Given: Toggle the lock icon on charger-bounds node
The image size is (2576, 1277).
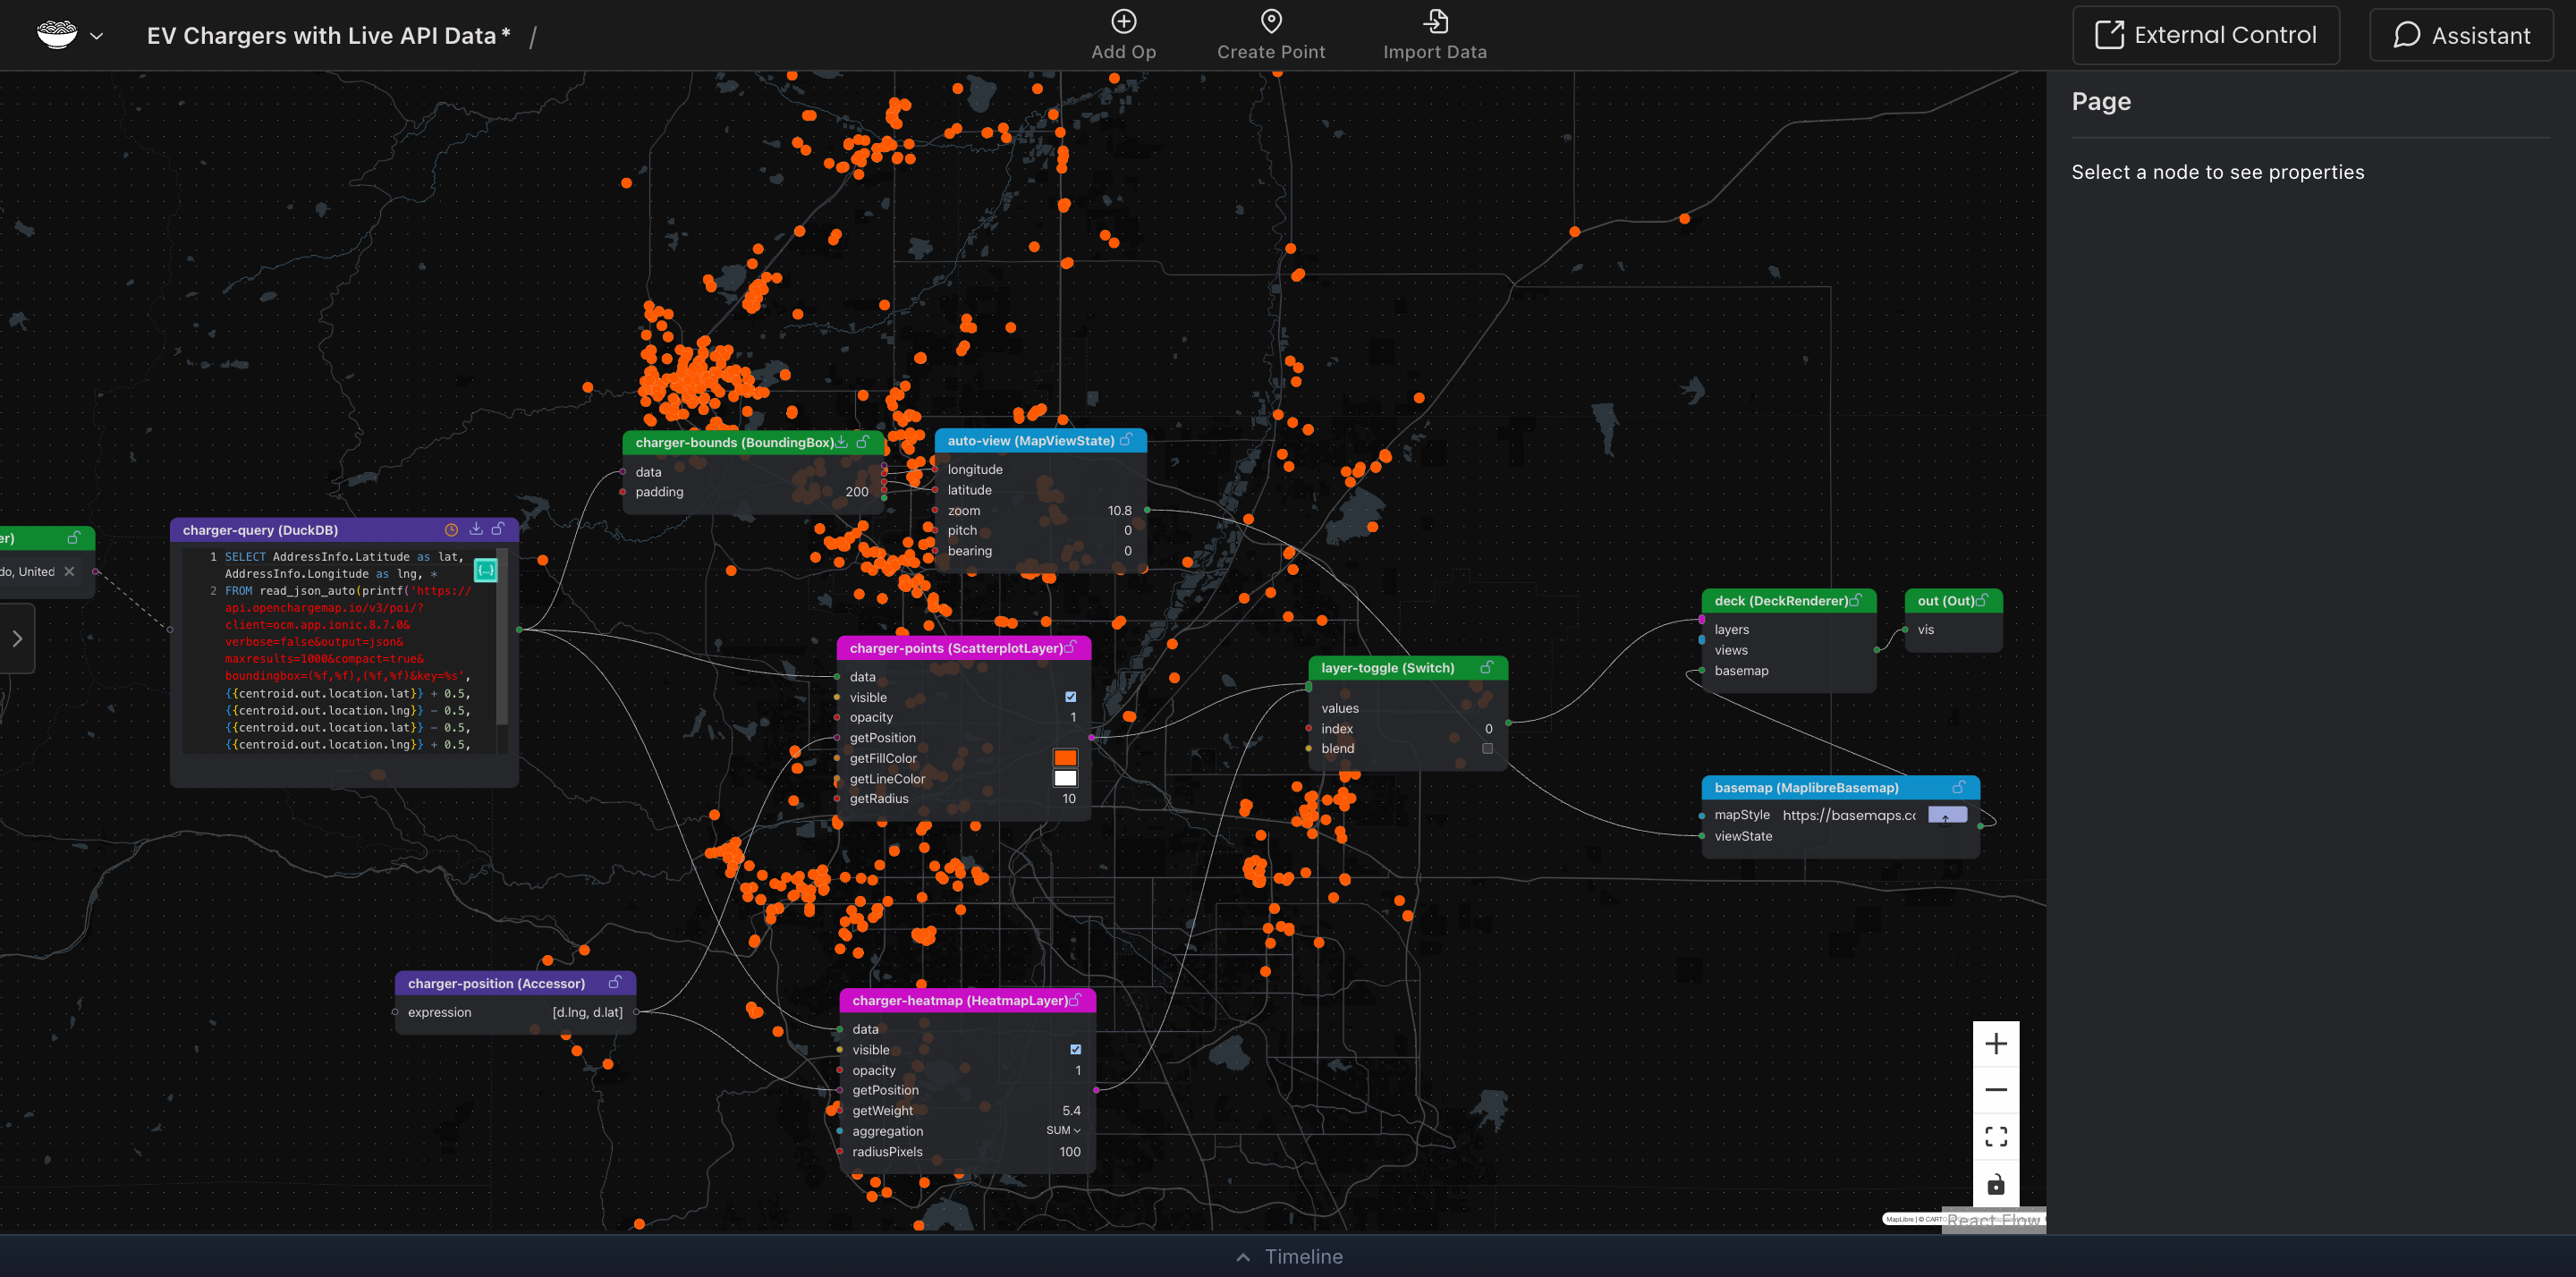Looking at the screenshot, I should (863, 442).
